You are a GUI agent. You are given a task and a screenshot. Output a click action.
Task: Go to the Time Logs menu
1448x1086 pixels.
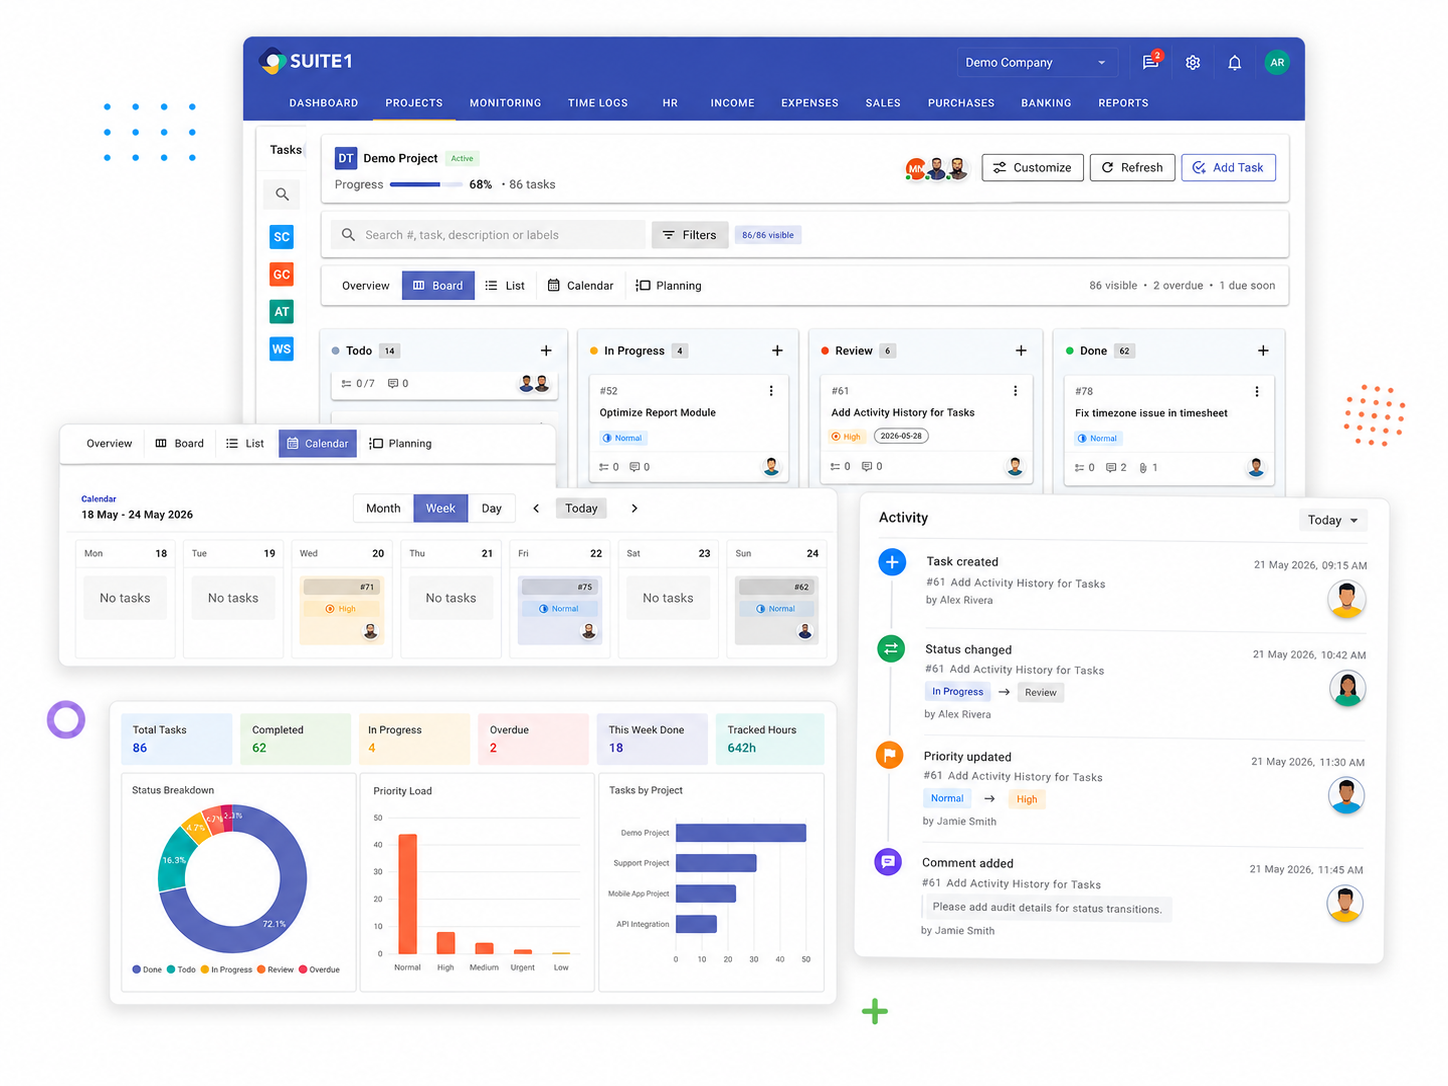click(x=598, y=103)
